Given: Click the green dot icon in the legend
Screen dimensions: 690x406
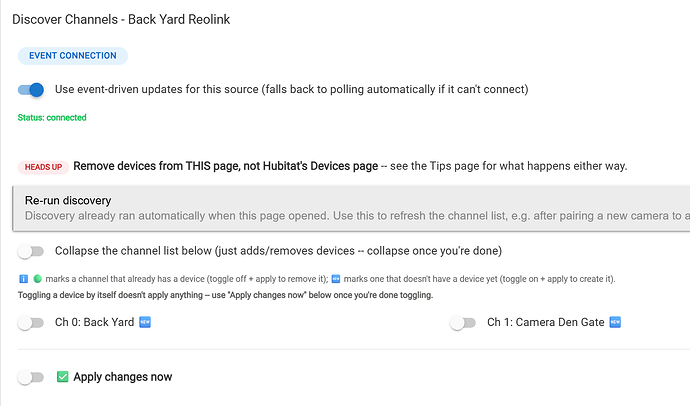Looking at the screenshot, I should pyautogui.click(x=37, y=279).
